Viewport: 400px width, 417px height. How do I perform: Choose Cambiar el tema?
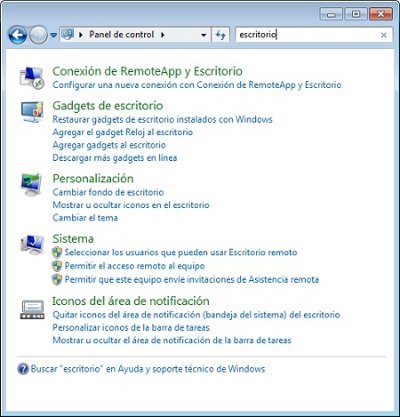[x=85, y=218]
